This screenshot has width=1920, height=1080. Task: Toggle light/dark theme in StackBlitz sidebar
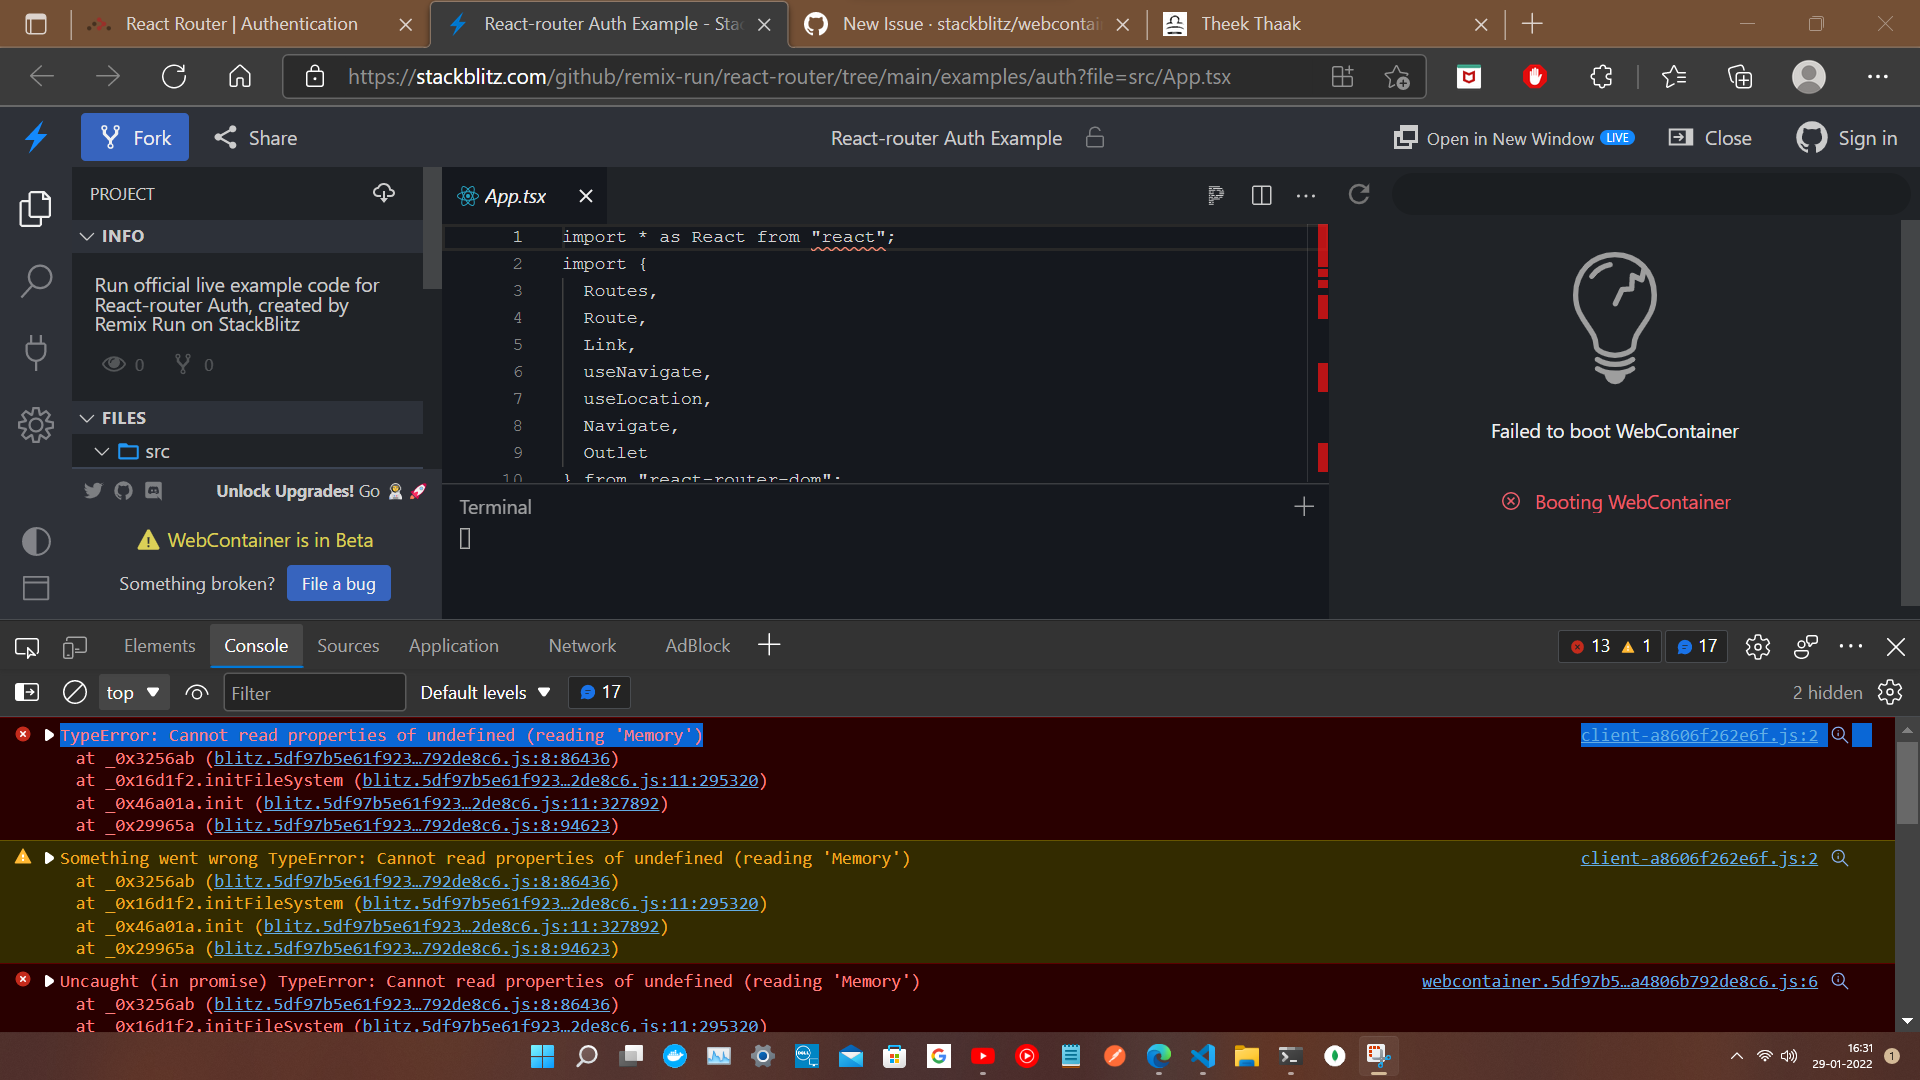coord(36,541)
